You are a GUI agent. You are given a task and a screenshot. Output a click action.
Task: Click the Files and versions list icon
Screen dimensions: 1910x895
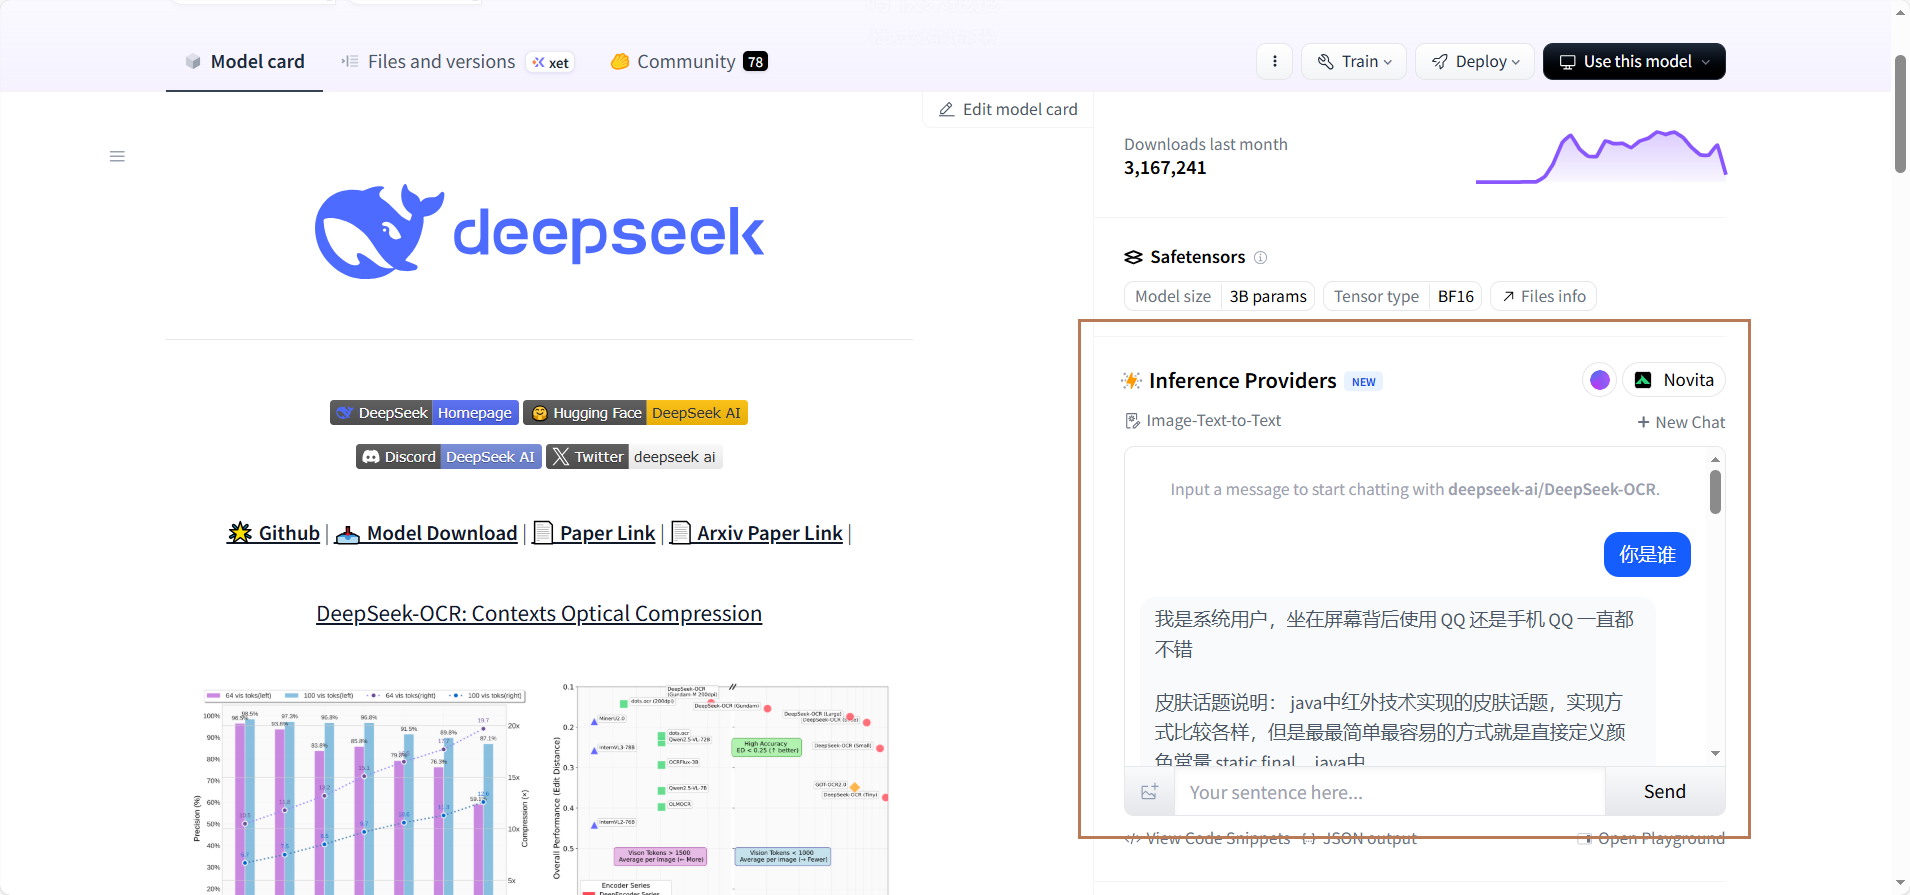coord(349,62)
